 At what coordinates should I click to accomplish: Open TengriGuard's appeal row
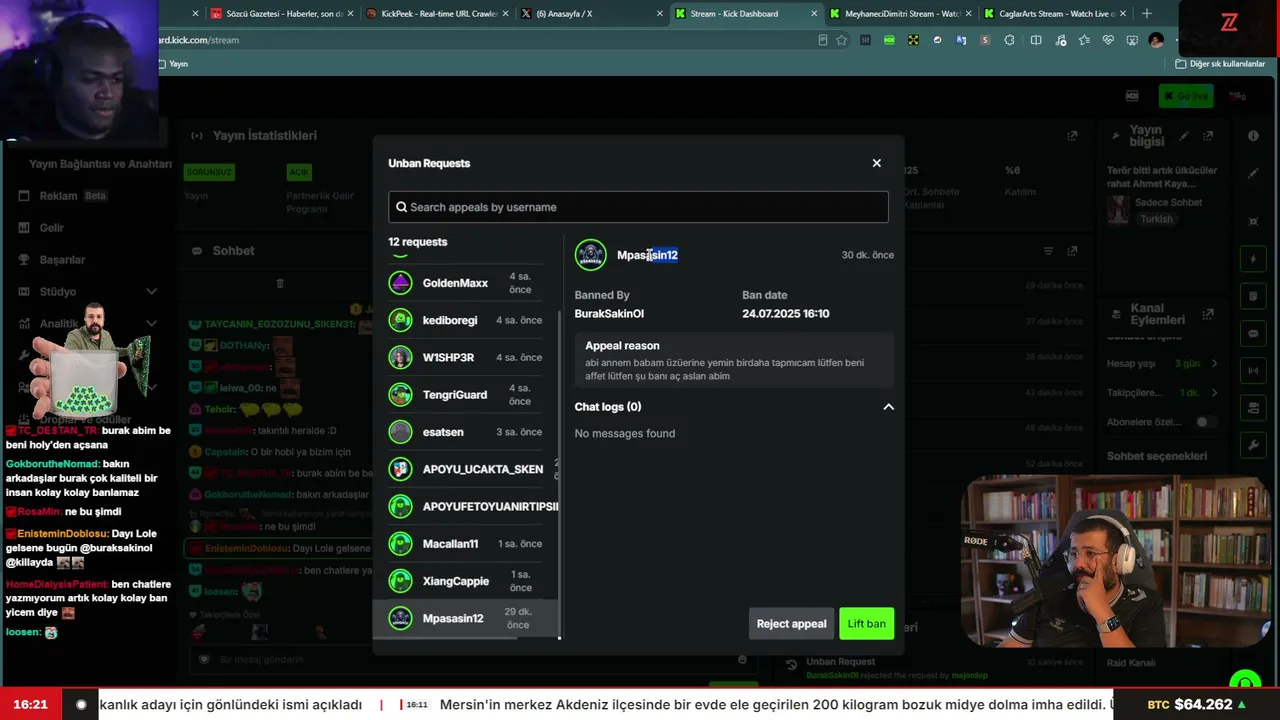[466, 394]
